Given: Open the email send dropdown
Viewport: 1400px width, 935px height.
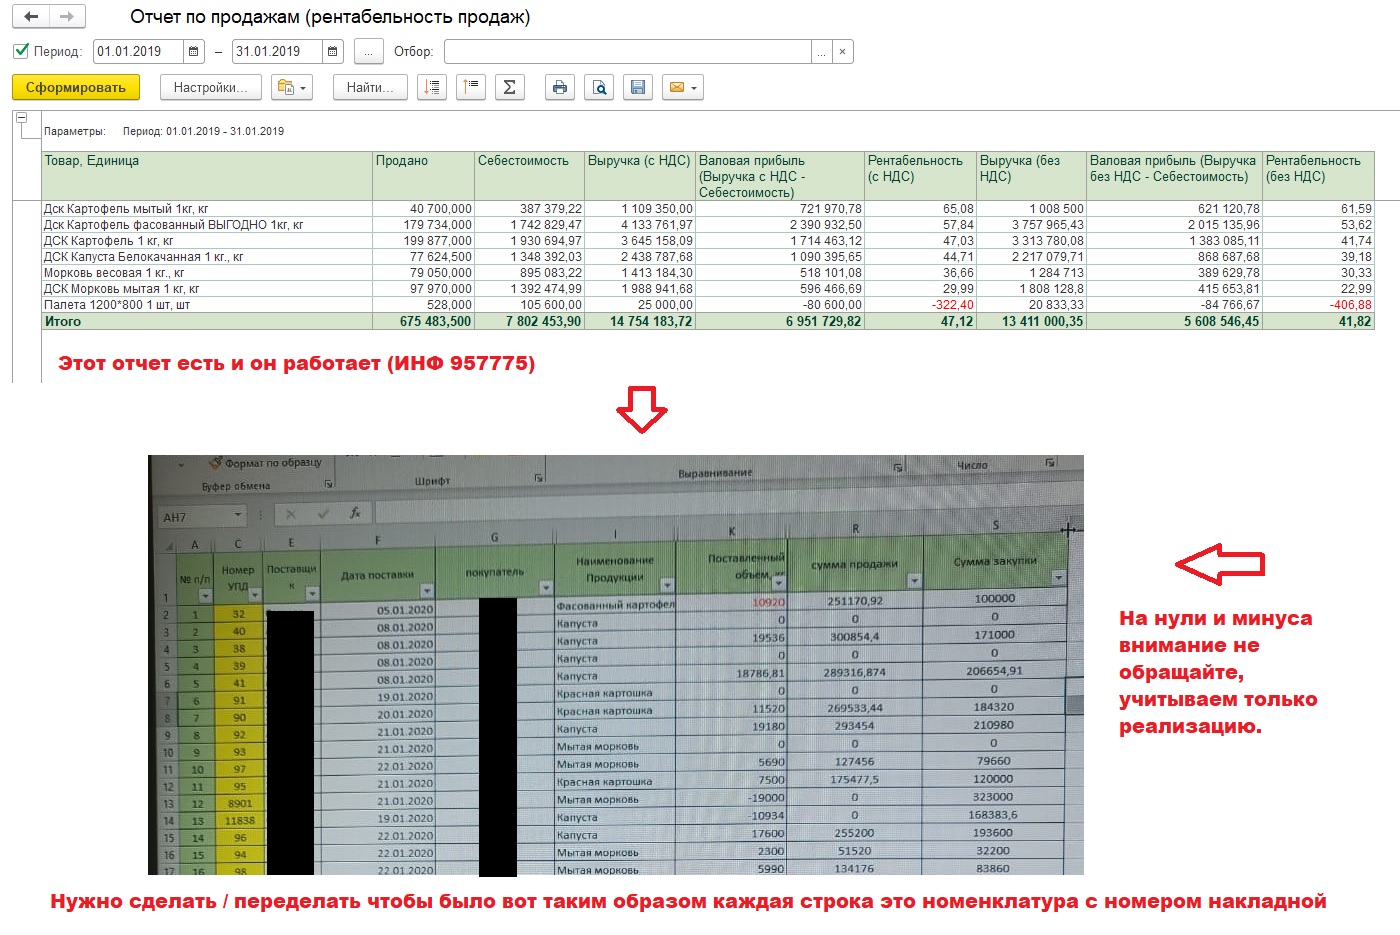Looking at the screenshot, I should click(x=683, y=88).
